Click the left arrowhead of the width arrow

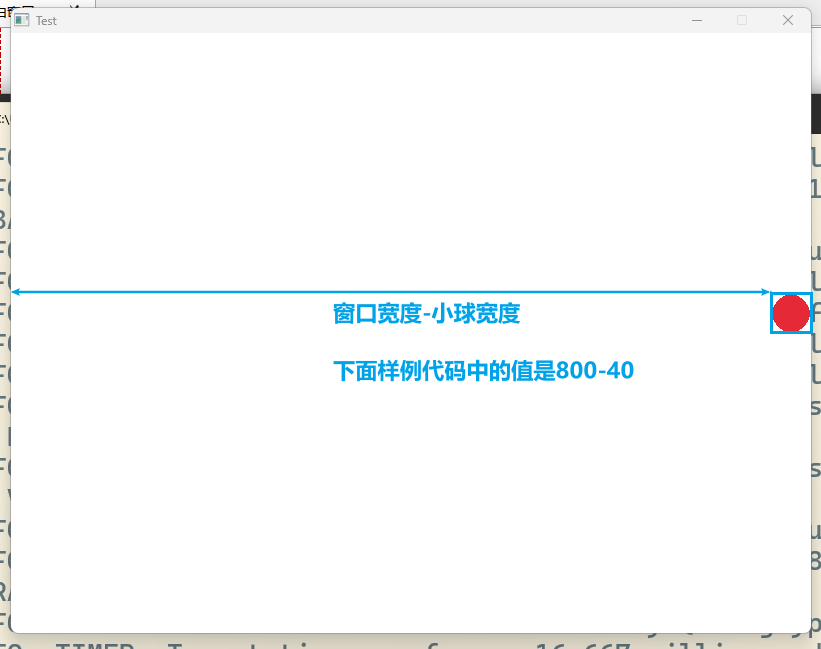18,291
